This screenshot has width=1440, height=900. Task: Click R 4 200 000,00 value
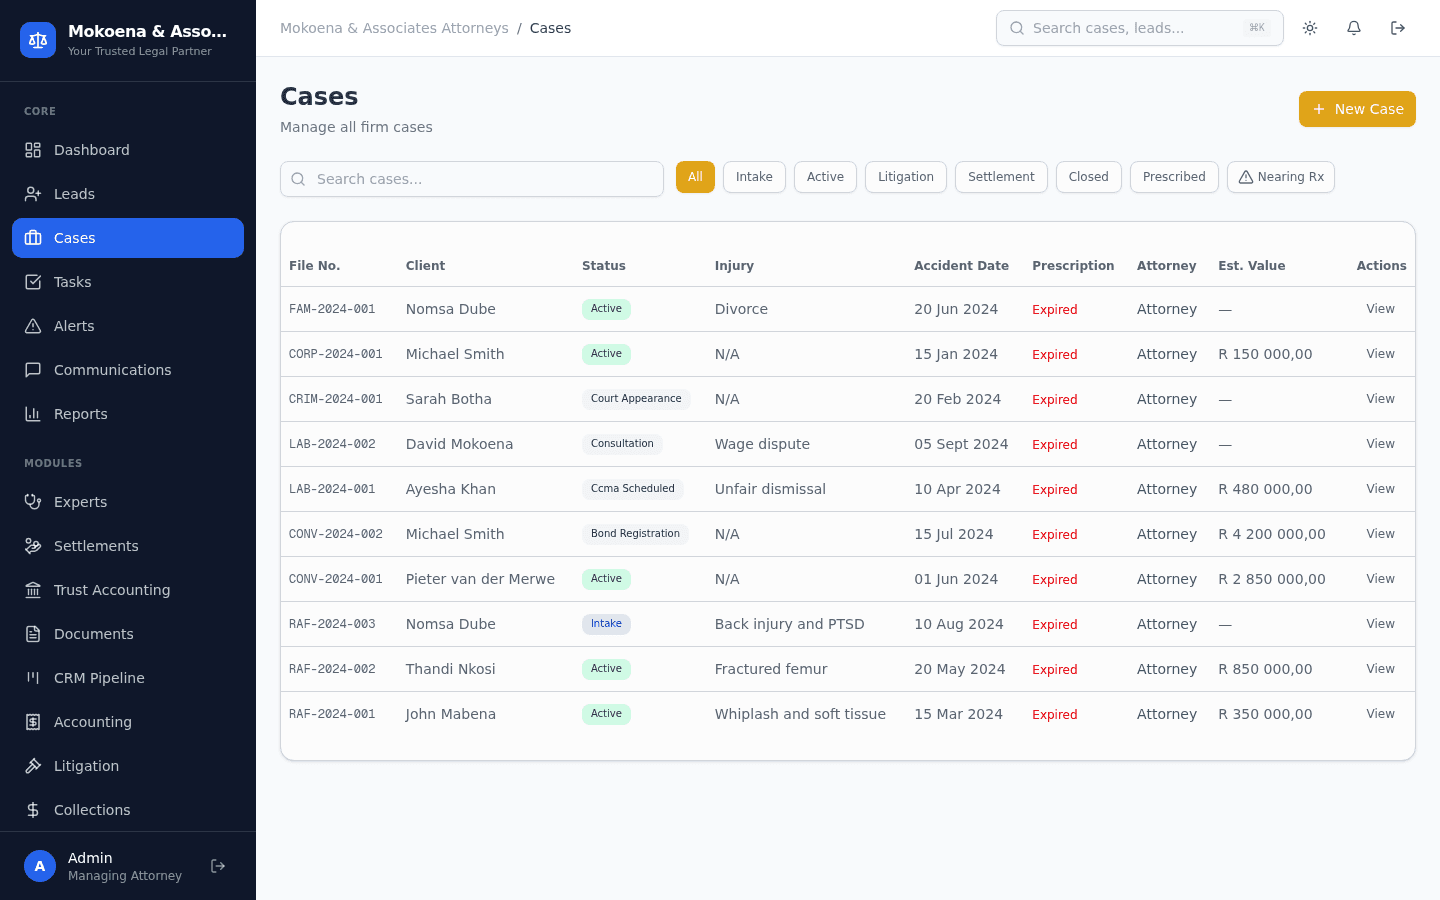[1272, 534]
